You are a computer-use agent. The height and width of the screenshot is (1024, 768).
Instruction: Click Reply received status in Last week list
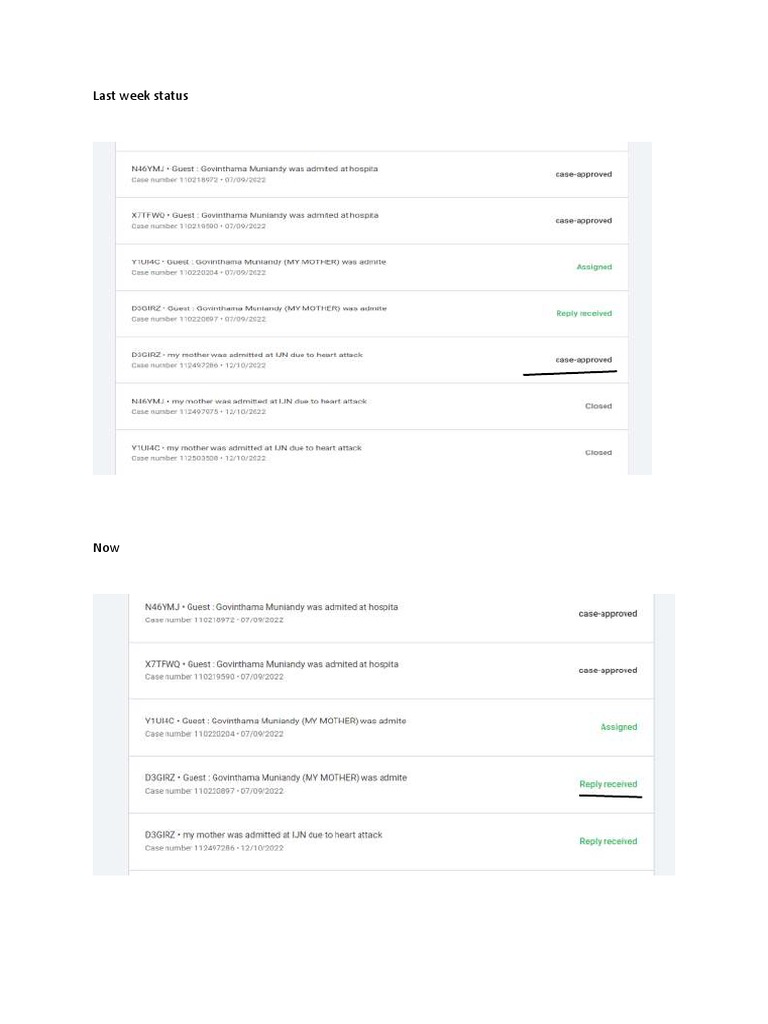(x=584, y=313)
